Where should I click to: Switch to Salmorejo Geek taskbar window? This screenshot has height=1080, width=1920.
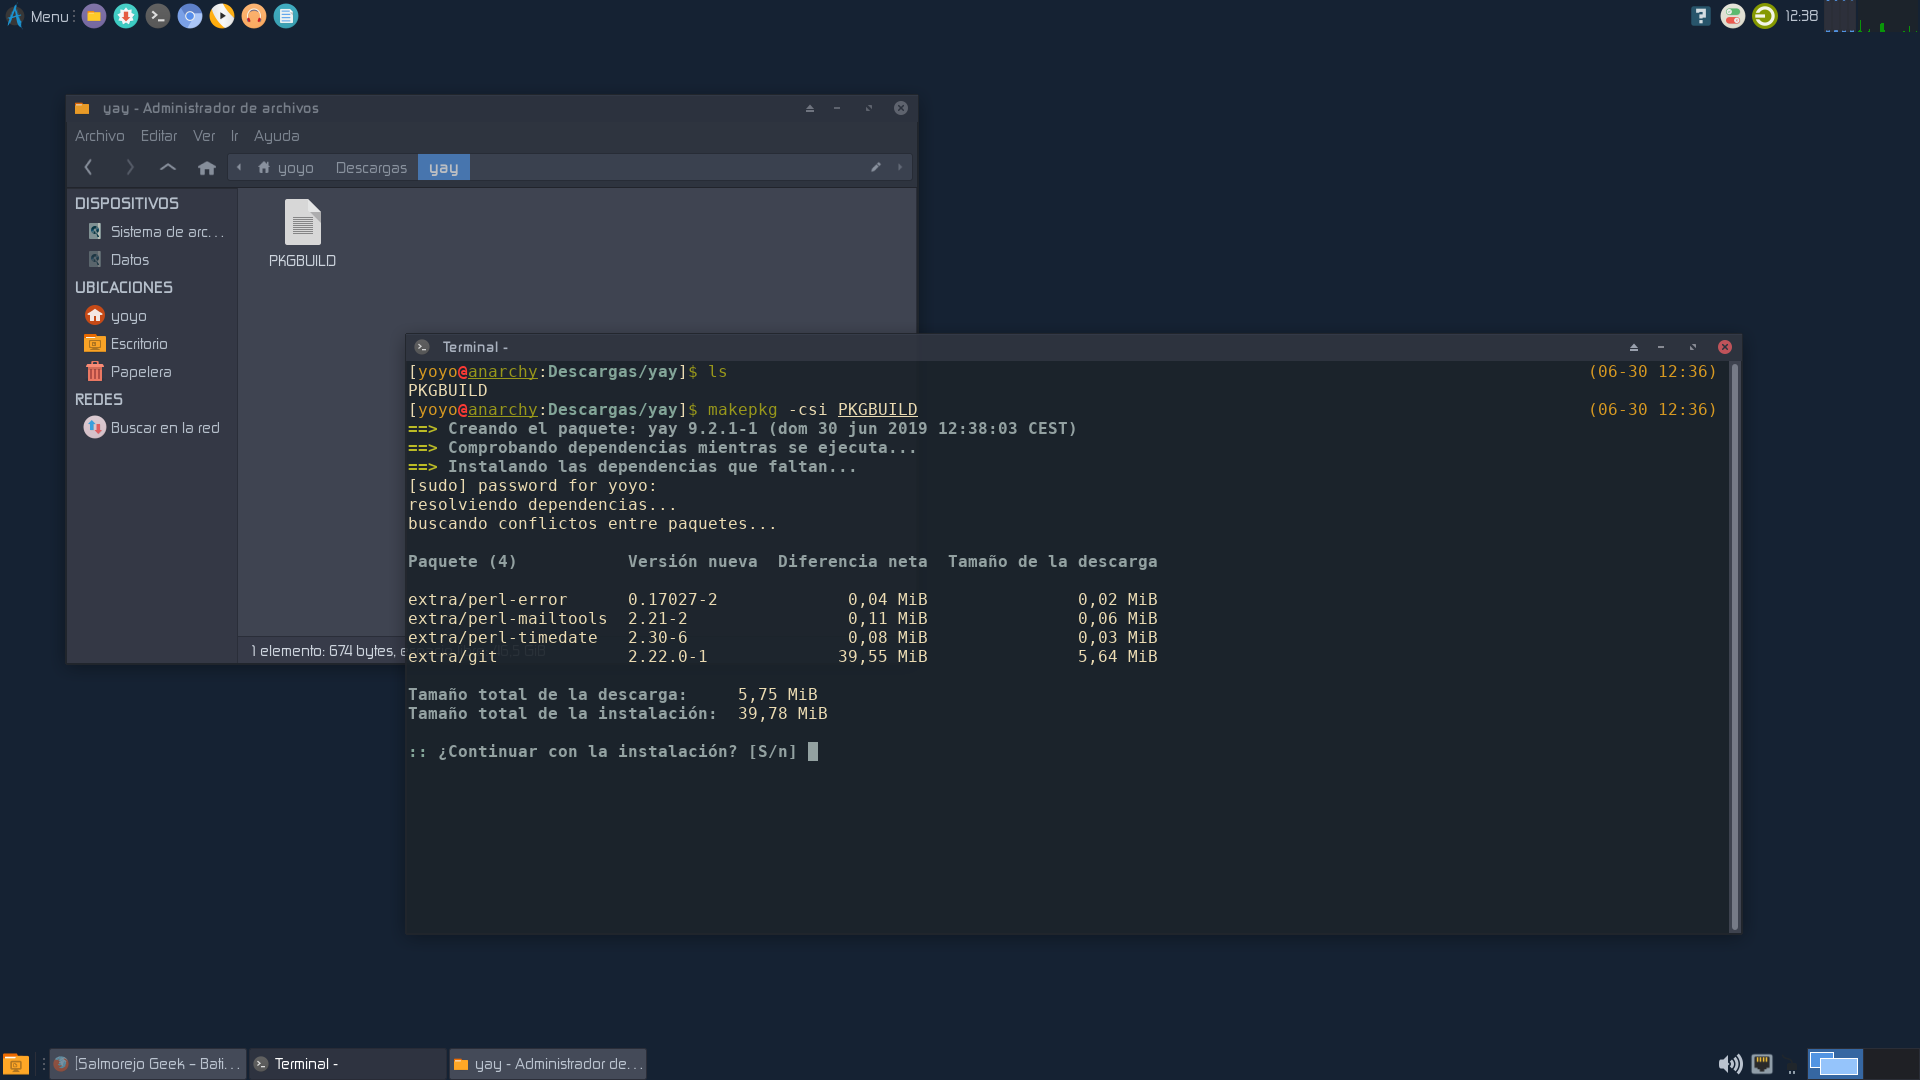[x=148, y=1064]
